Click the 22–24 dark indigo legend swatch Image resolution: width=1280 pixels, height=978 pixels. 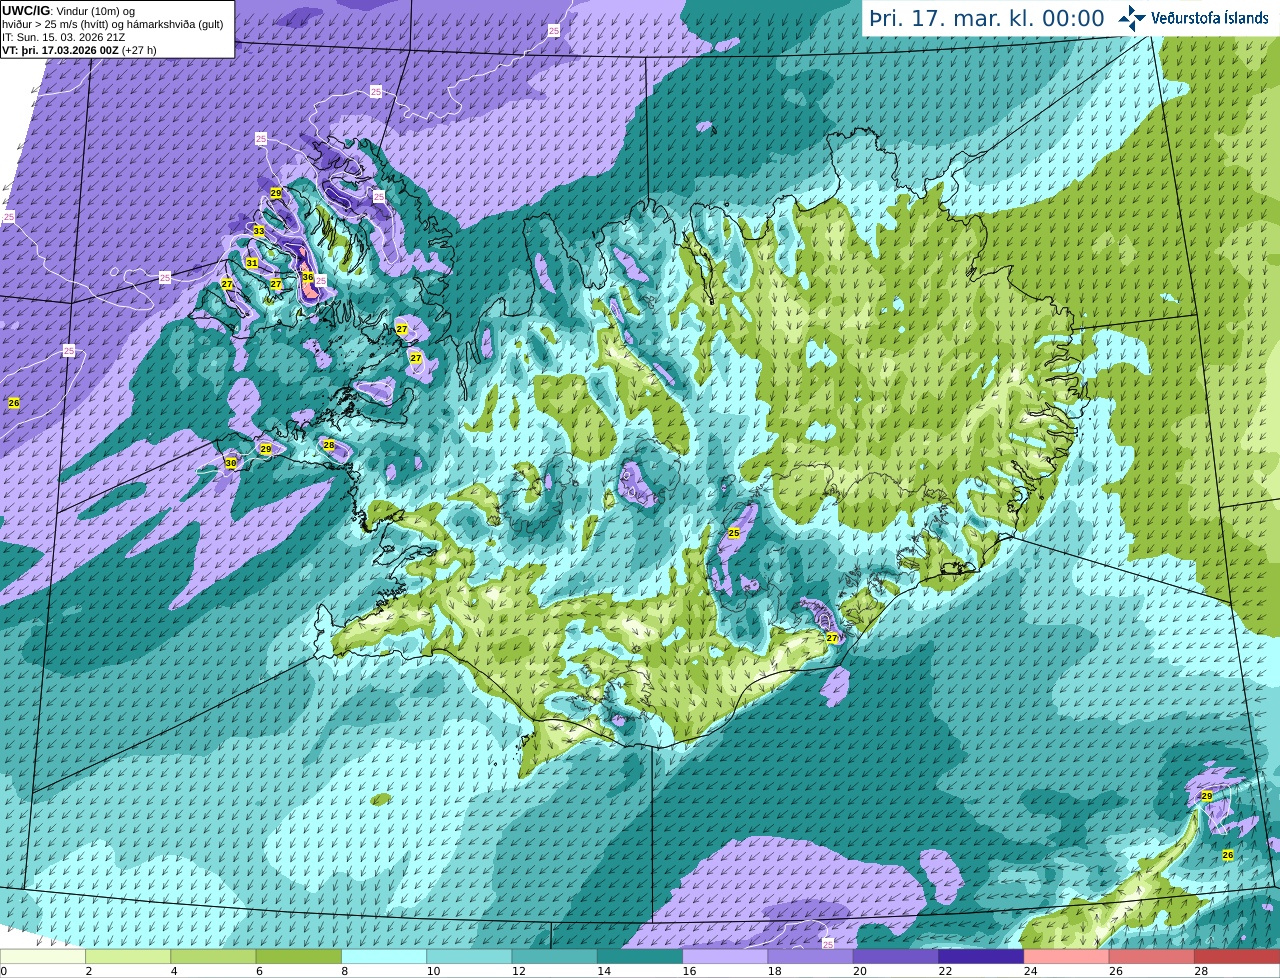[x=981, y=957]
